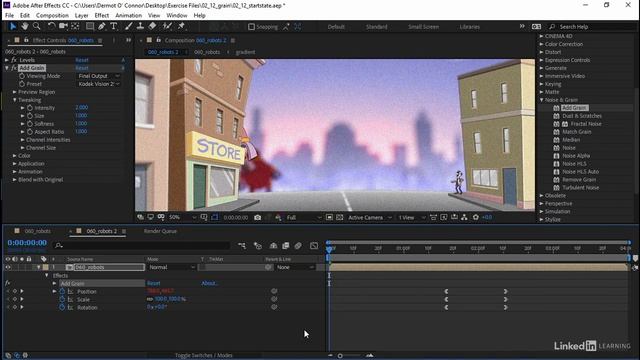640x360 pixels.
Task: Toggle Position property stopwatch
Action: [x=62, y=291]
